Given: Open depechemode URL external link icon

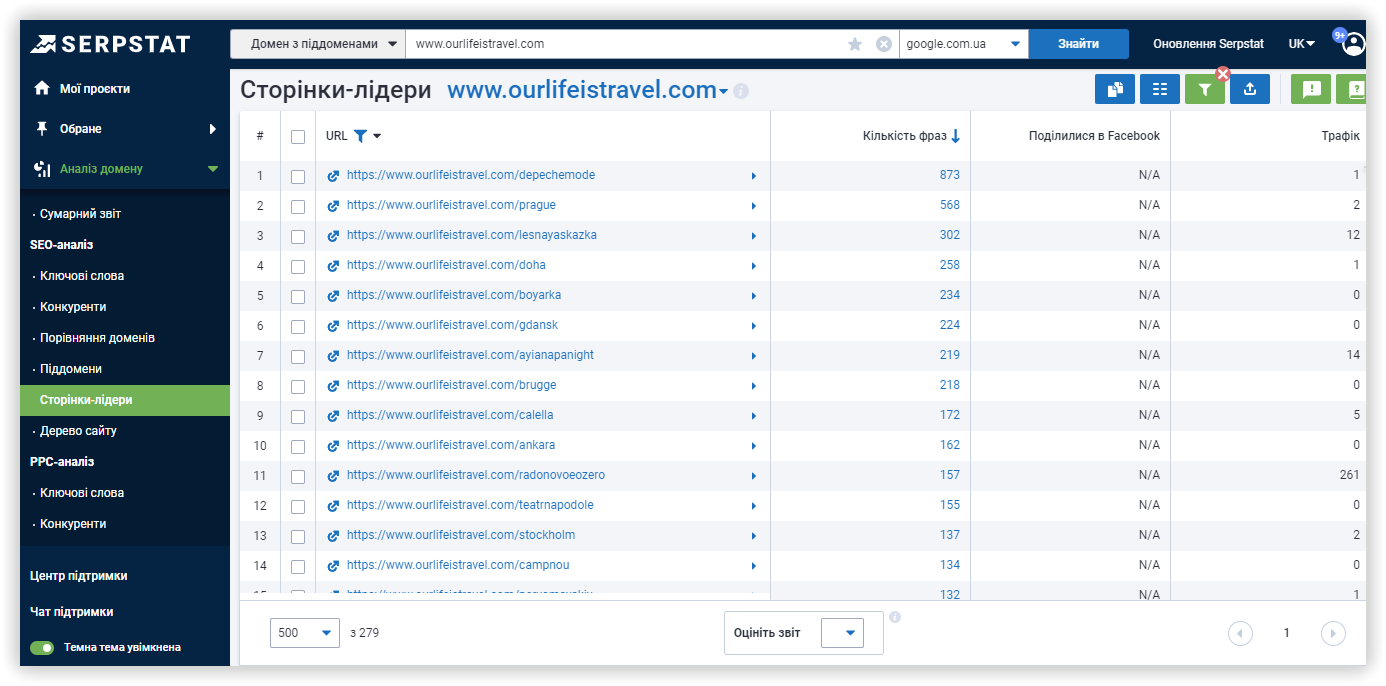Looking at the screenshot, I should coord(334,176).
